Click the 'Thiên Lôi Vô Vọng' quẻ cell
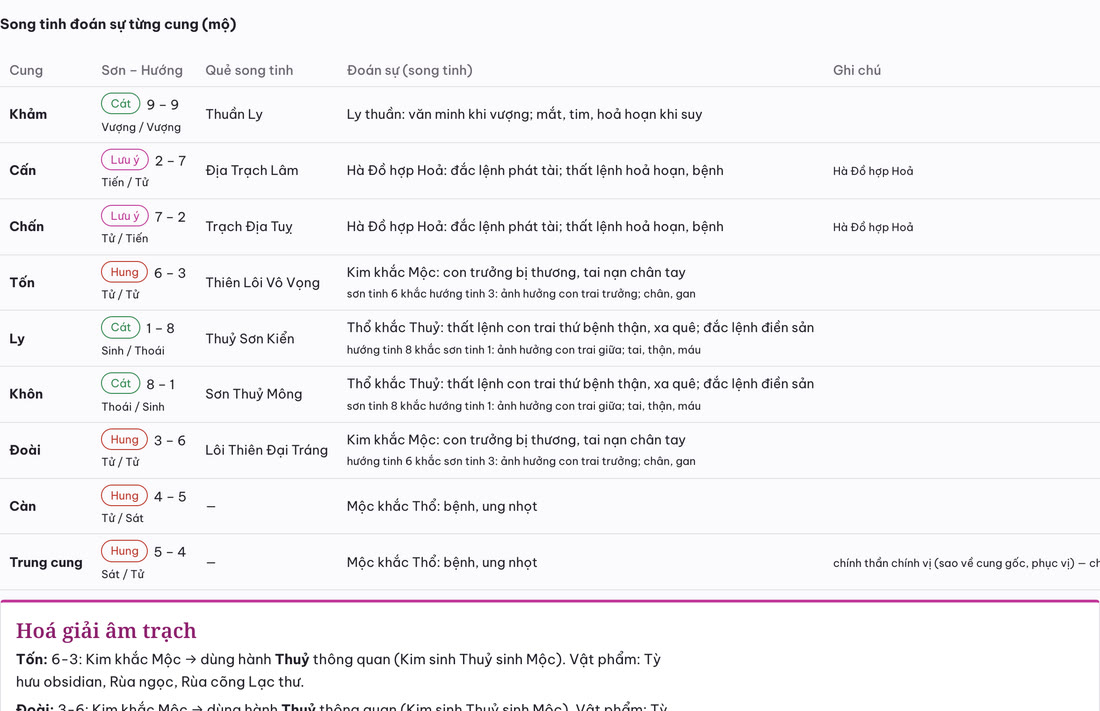 coord(262,283)
